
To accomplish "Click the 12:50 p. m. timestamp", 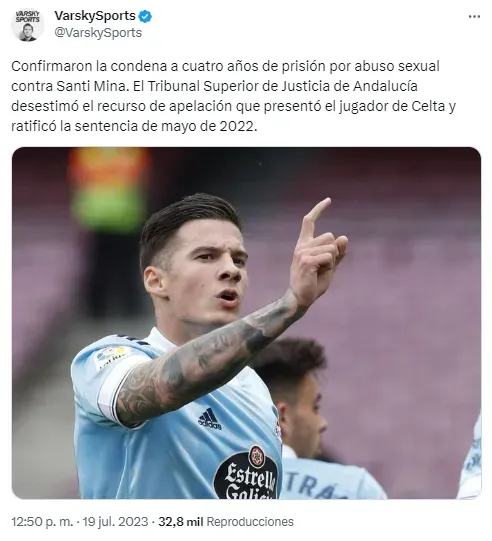I will (42, 521).
